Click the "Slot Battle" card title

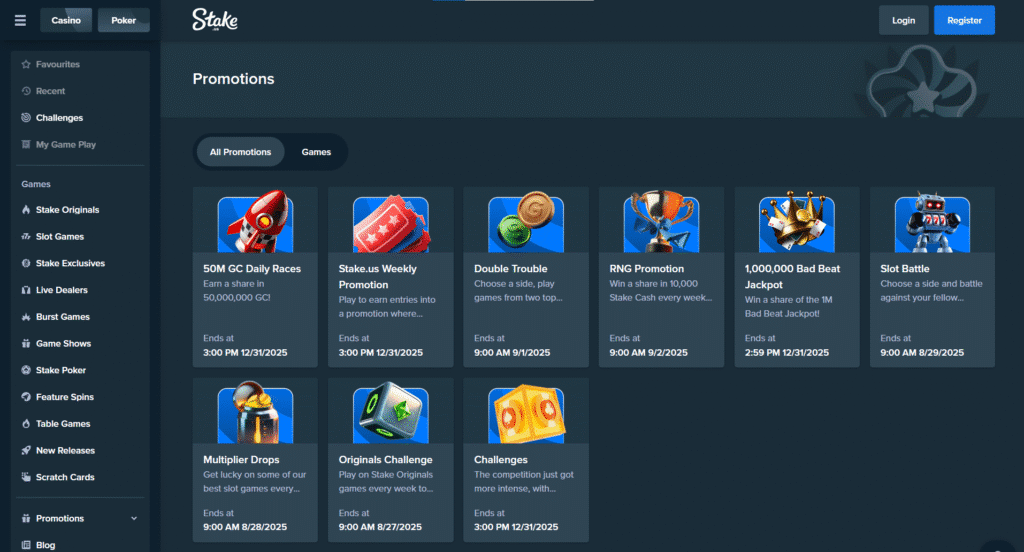904,268
